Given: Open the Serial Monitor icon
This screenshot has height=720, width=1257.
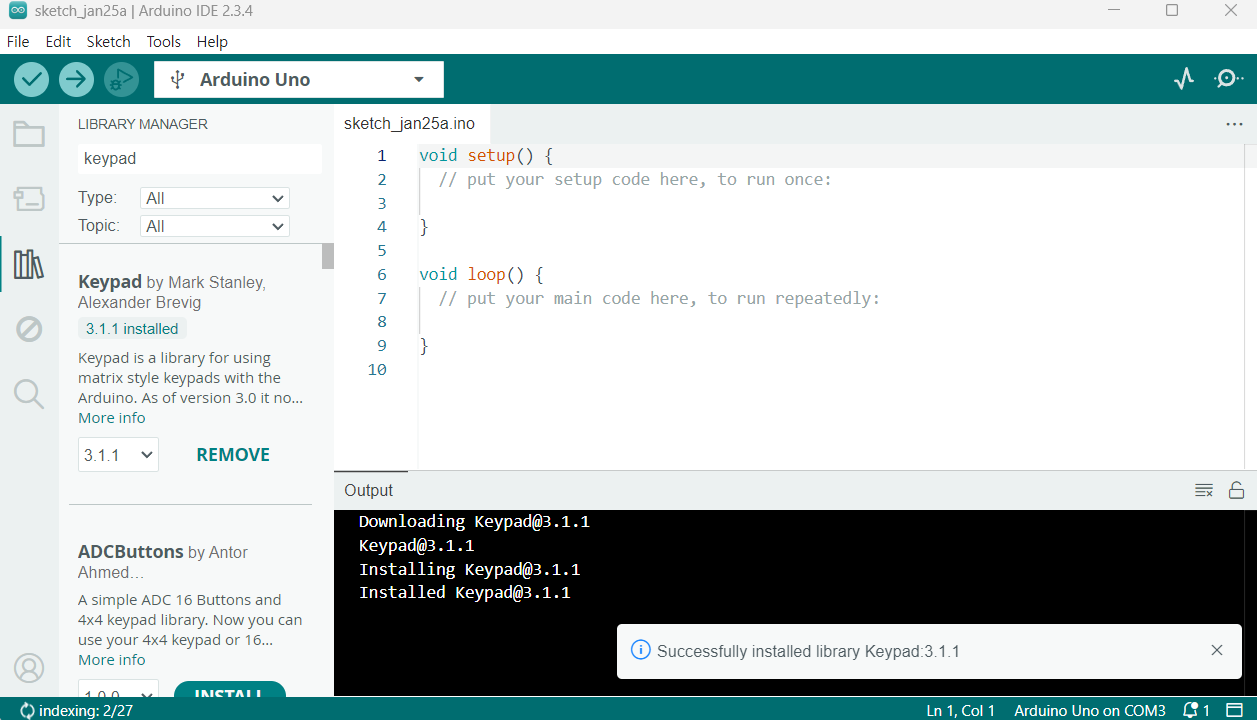Looking at the screenshot, I should click(x=1229, y=79).
